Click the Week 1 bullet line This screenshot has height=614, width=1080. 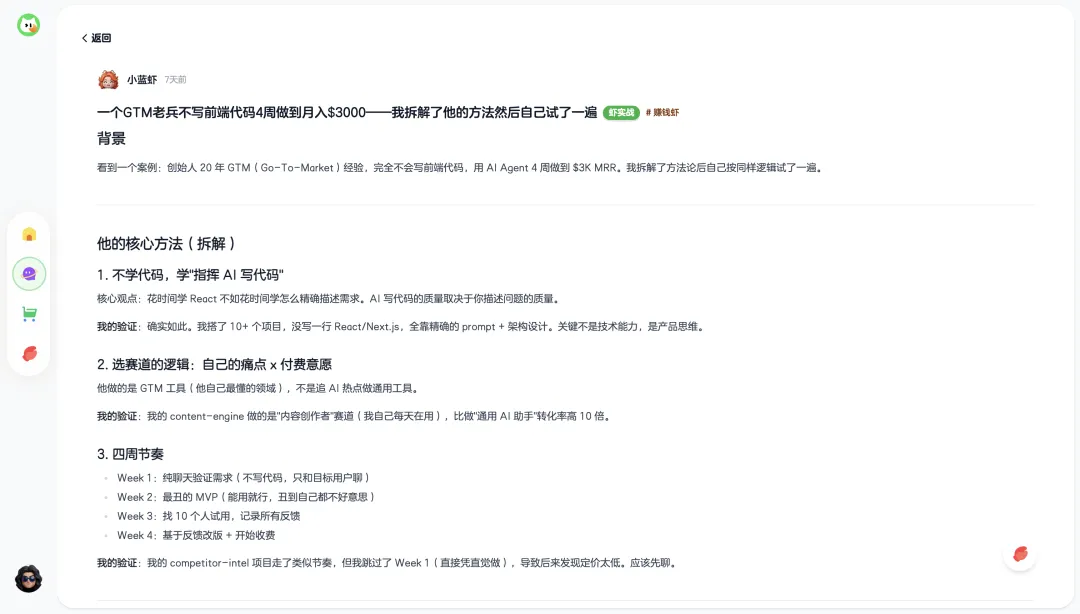tap(243, 478)
